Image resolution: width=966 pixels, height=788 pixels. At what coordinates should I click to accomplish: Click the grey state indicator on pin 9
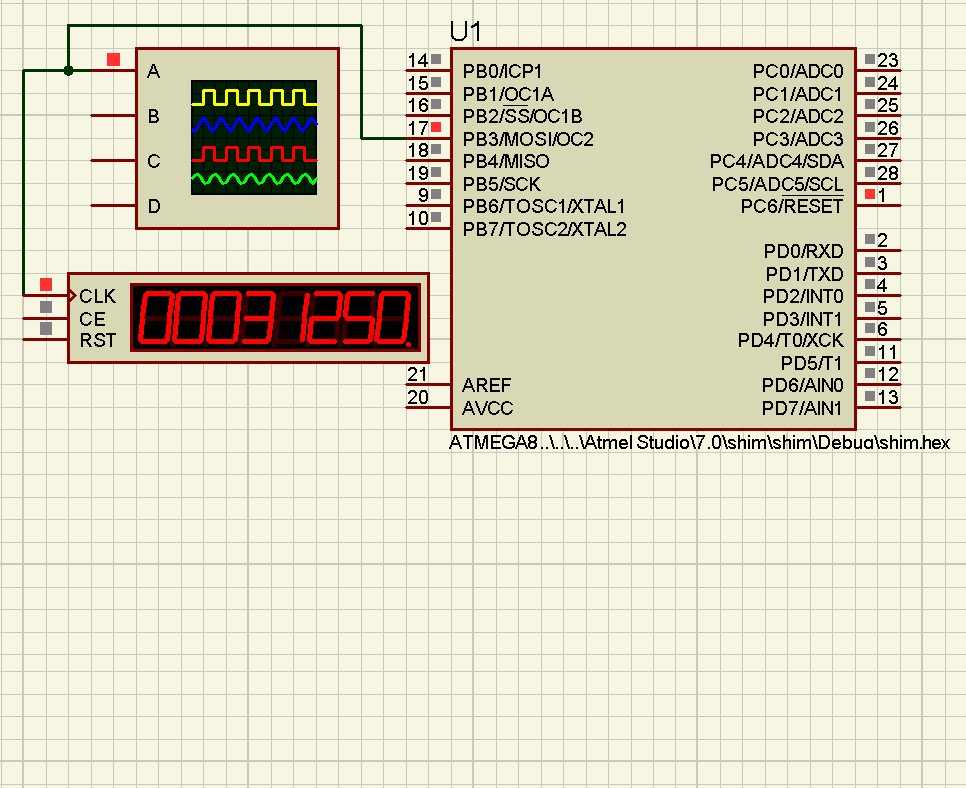(x=436, y=194)
